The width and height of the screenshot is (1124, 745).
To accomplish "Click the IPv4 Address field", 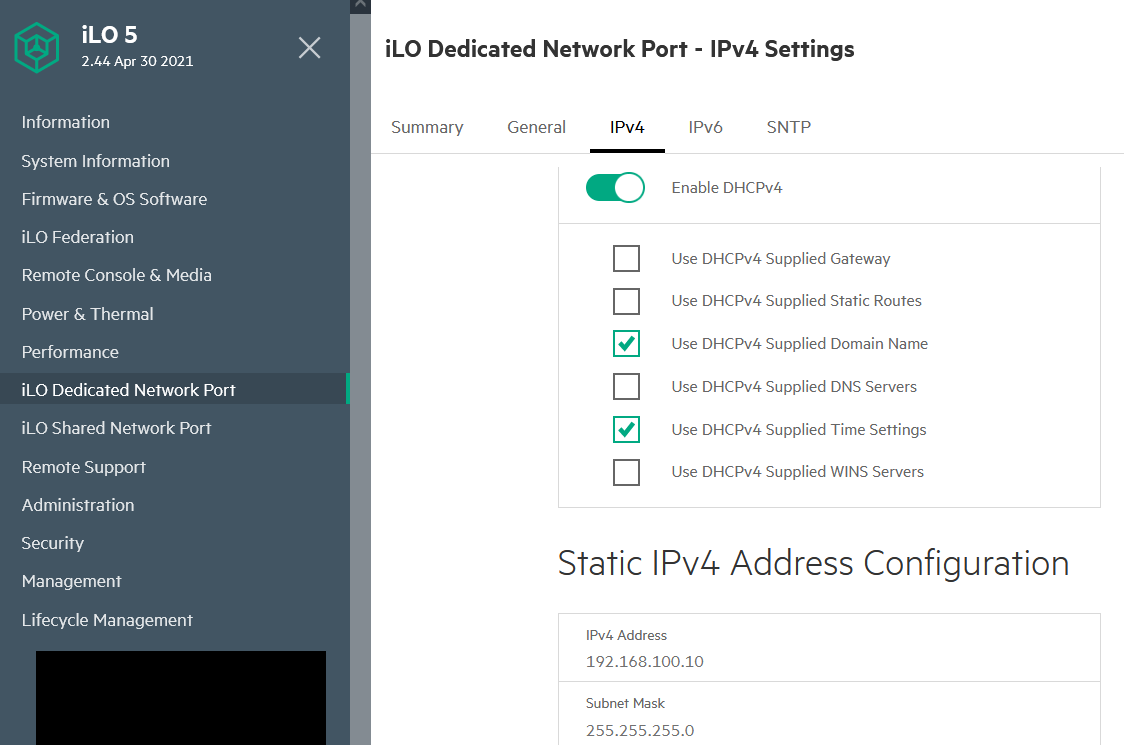I will pyautogui.click(x=829, y=648).
